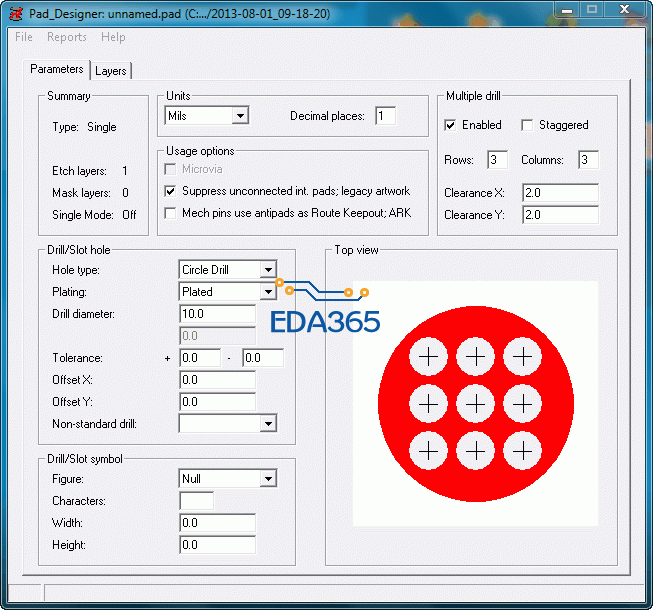The image size is (653, 610).
Task: Click the negative Tolerance field
Action: (263, 358)
